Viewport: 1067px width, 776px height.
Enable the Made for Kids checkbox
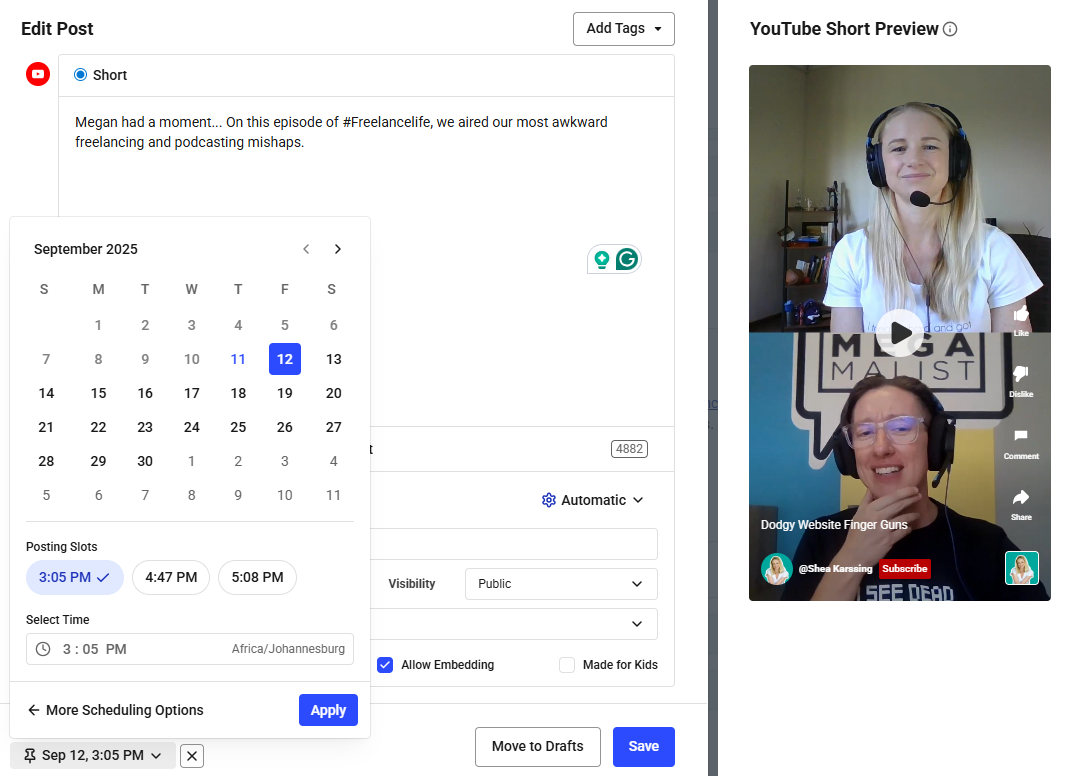567,664
